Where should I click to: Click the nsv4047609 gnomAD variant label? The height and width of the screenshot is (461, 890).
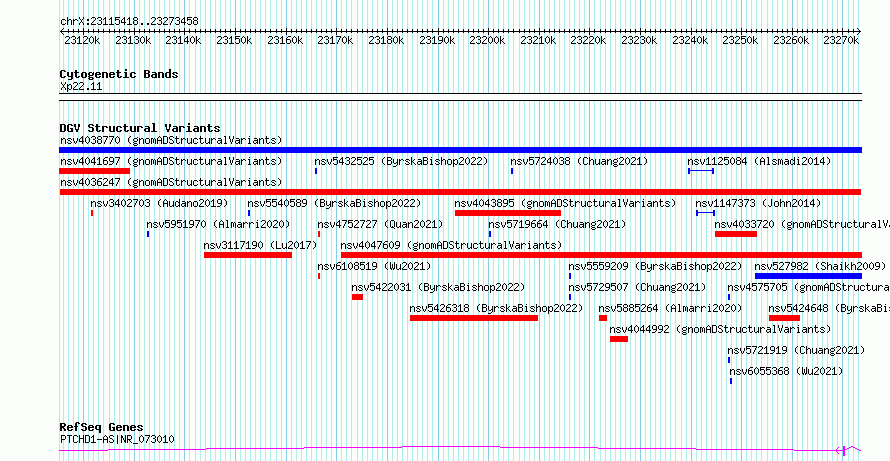451,245
